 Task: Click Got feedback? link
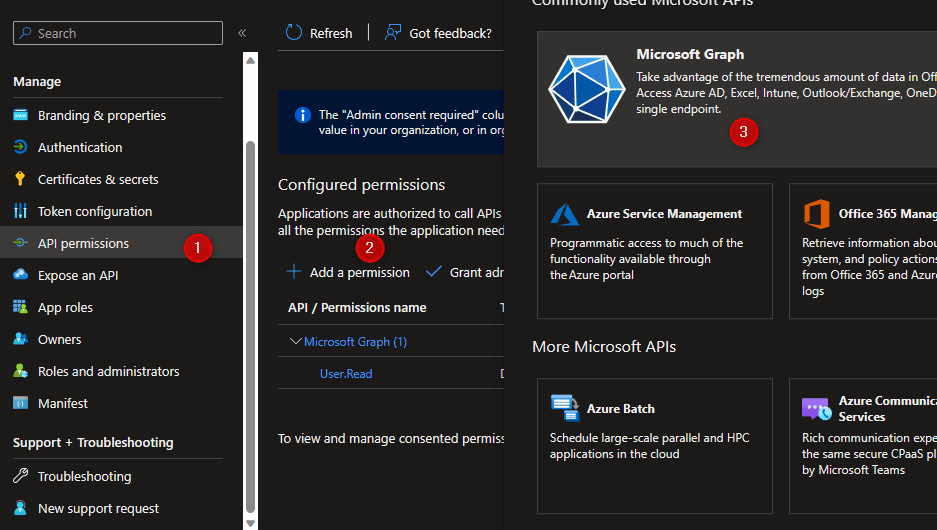pyautogui.click(x=438, y=33)
